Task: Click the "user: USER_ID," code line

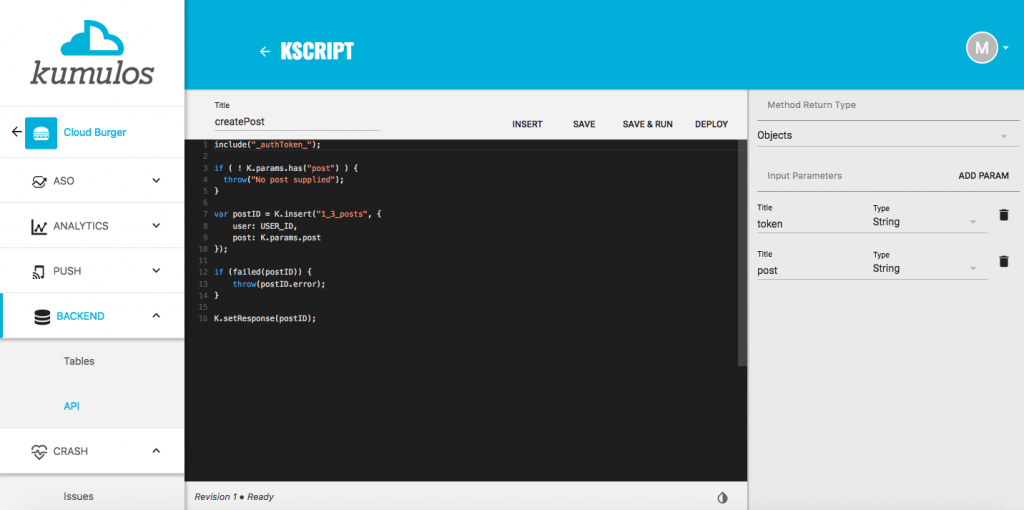Action: click(x=264, y=226)
